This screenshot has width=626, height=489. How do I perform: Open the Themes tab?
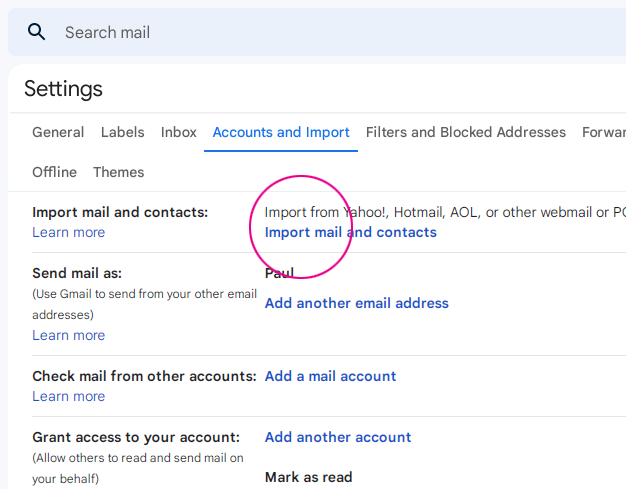[x=119, y=172]
